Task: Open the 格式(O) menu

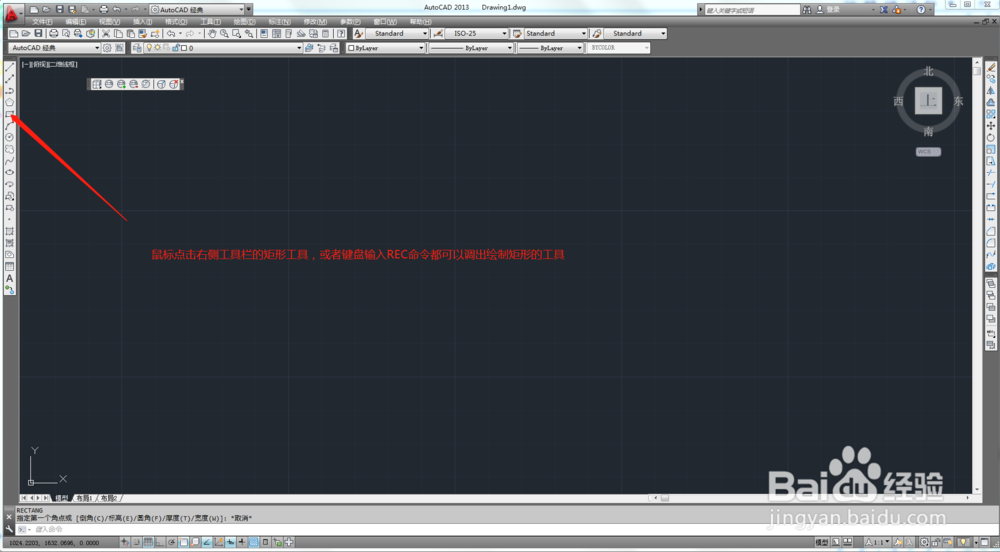Action: [x=176, y=22]
